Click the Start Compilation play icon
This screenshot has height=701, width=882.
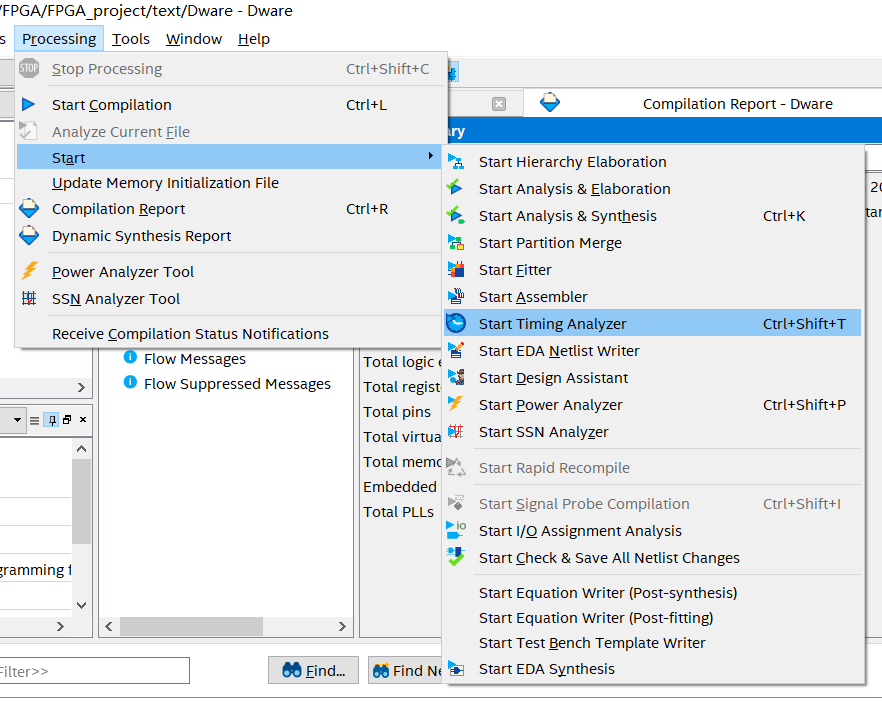[28, 105]
